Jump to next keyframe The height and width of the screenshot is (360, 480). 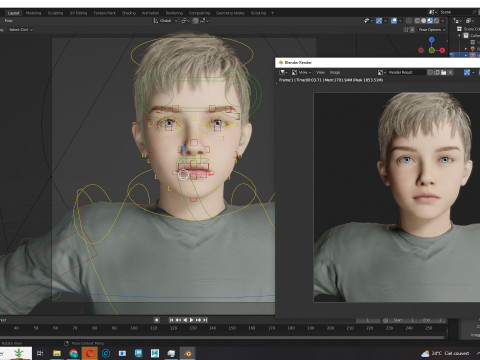198,320
